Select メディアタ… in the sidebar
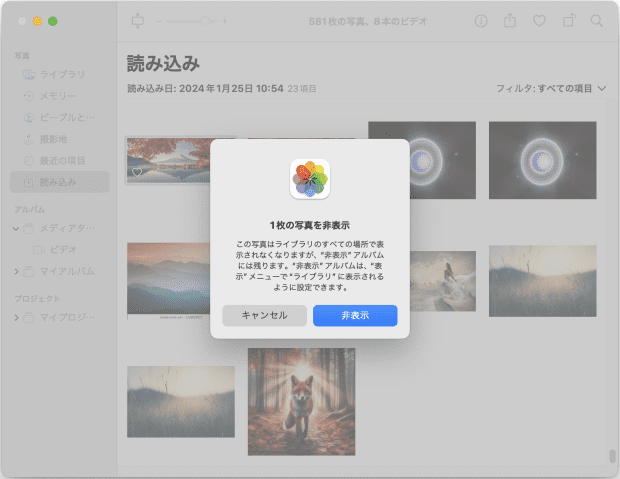620x479 pixels. (x=60, y=228)
